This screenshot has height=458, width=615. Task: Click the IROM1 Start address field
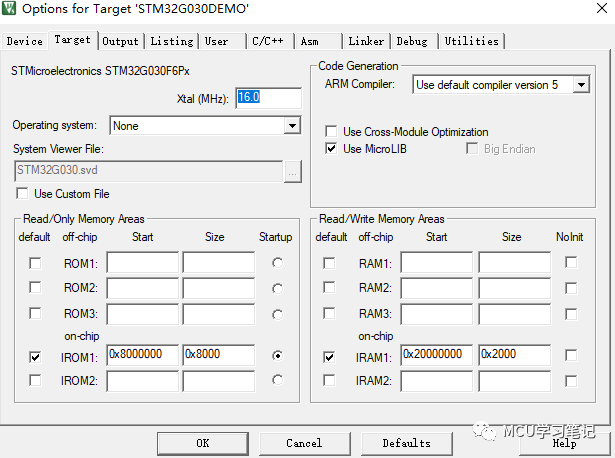click(x=142, y=355)
